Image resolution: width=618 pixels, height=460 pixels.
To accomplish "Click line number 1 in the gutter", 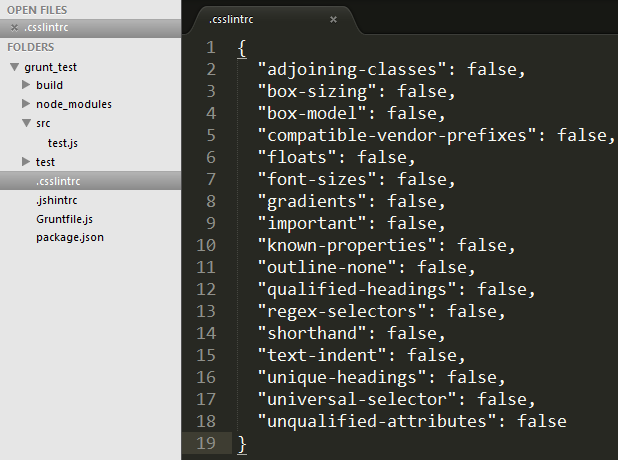I will tap(210, 48).
